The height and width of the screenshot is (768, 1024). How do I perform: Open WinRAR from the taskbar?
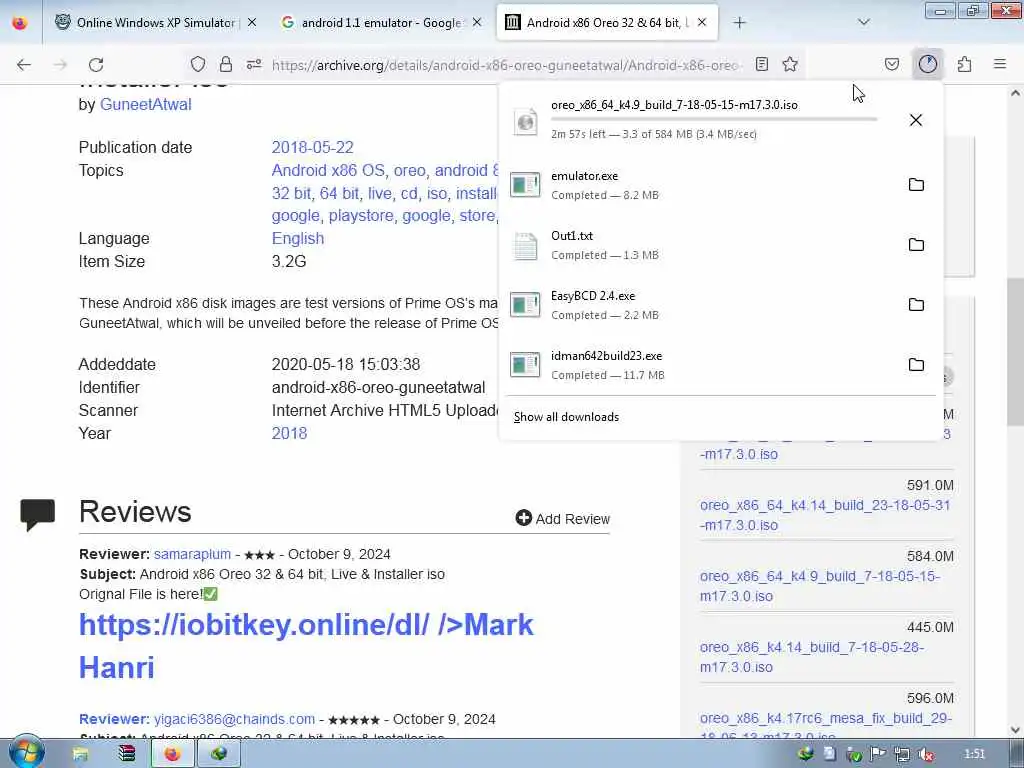[126, 754]
